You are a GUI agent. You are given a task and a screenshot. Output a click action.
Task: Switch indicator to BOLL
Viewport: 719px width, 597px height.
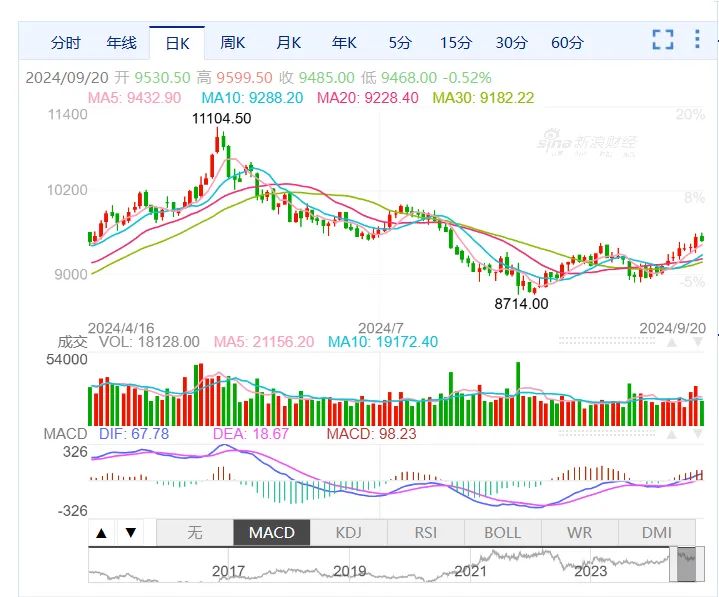(503, 532)
